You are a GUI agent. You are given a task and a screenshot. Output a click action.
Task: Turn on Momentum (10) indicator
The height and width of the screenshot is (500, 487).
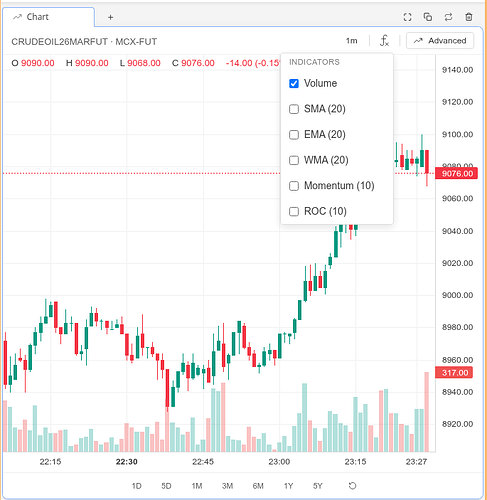pyautogui.click(x=294, y=186)
